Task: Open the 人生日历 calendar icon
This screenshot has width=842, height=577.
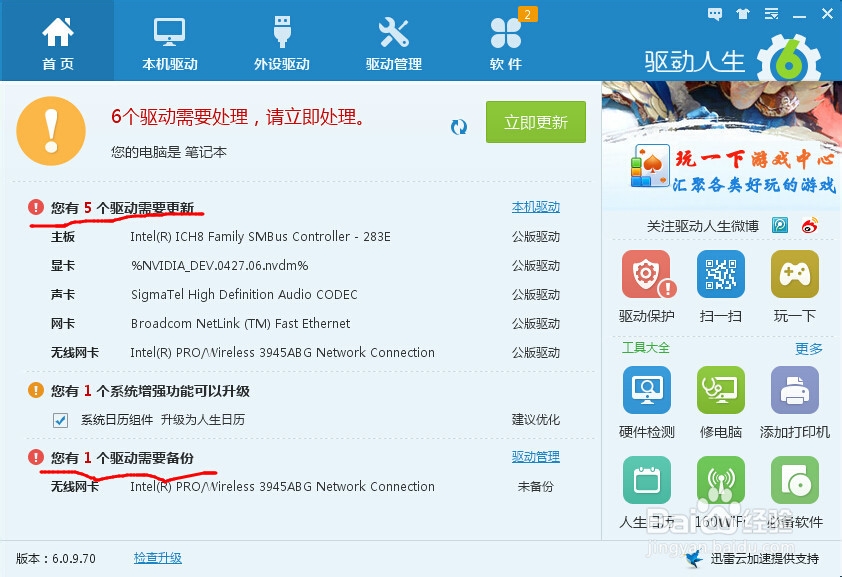Action: click(647, 480)
